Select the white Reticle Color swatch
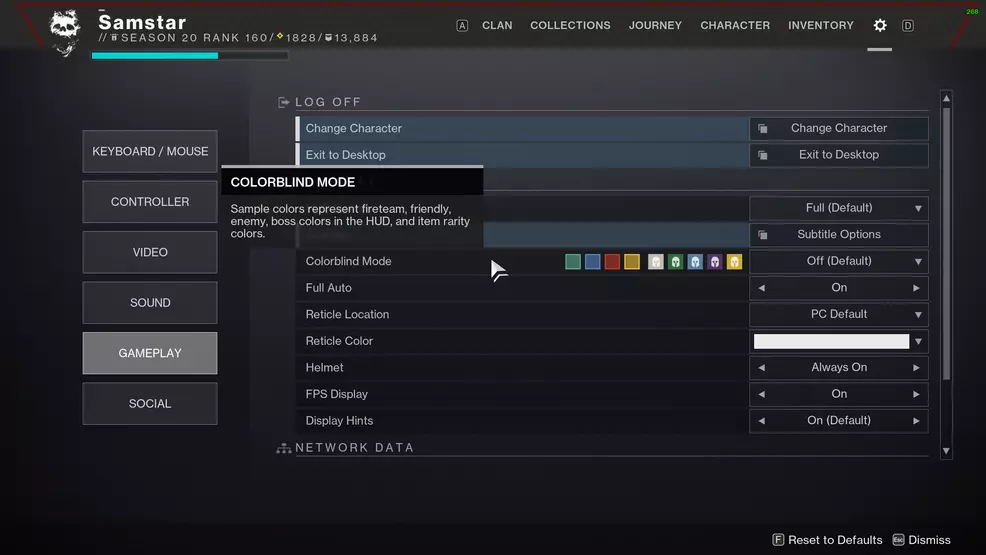The image size is (986, 555). click(831, 341)
